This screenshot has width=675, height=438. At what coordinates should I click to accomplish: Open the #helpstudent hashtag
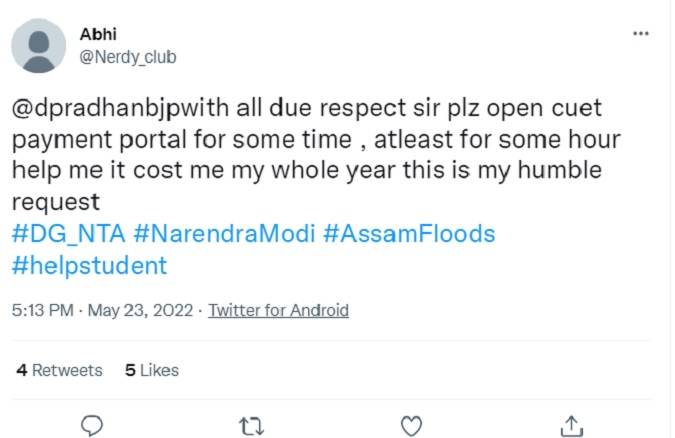click(89, 265)
